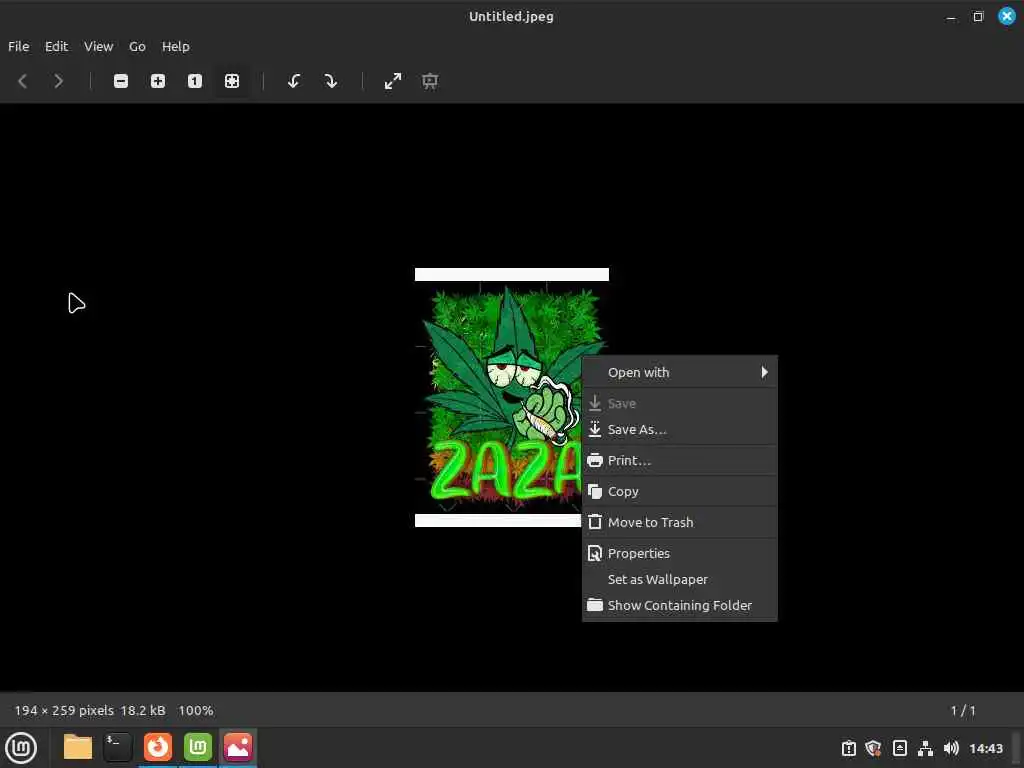The height and width of the screenshot is (768, 1024).
Task: Go to next image arrow
Action: [x=58, y=81]
